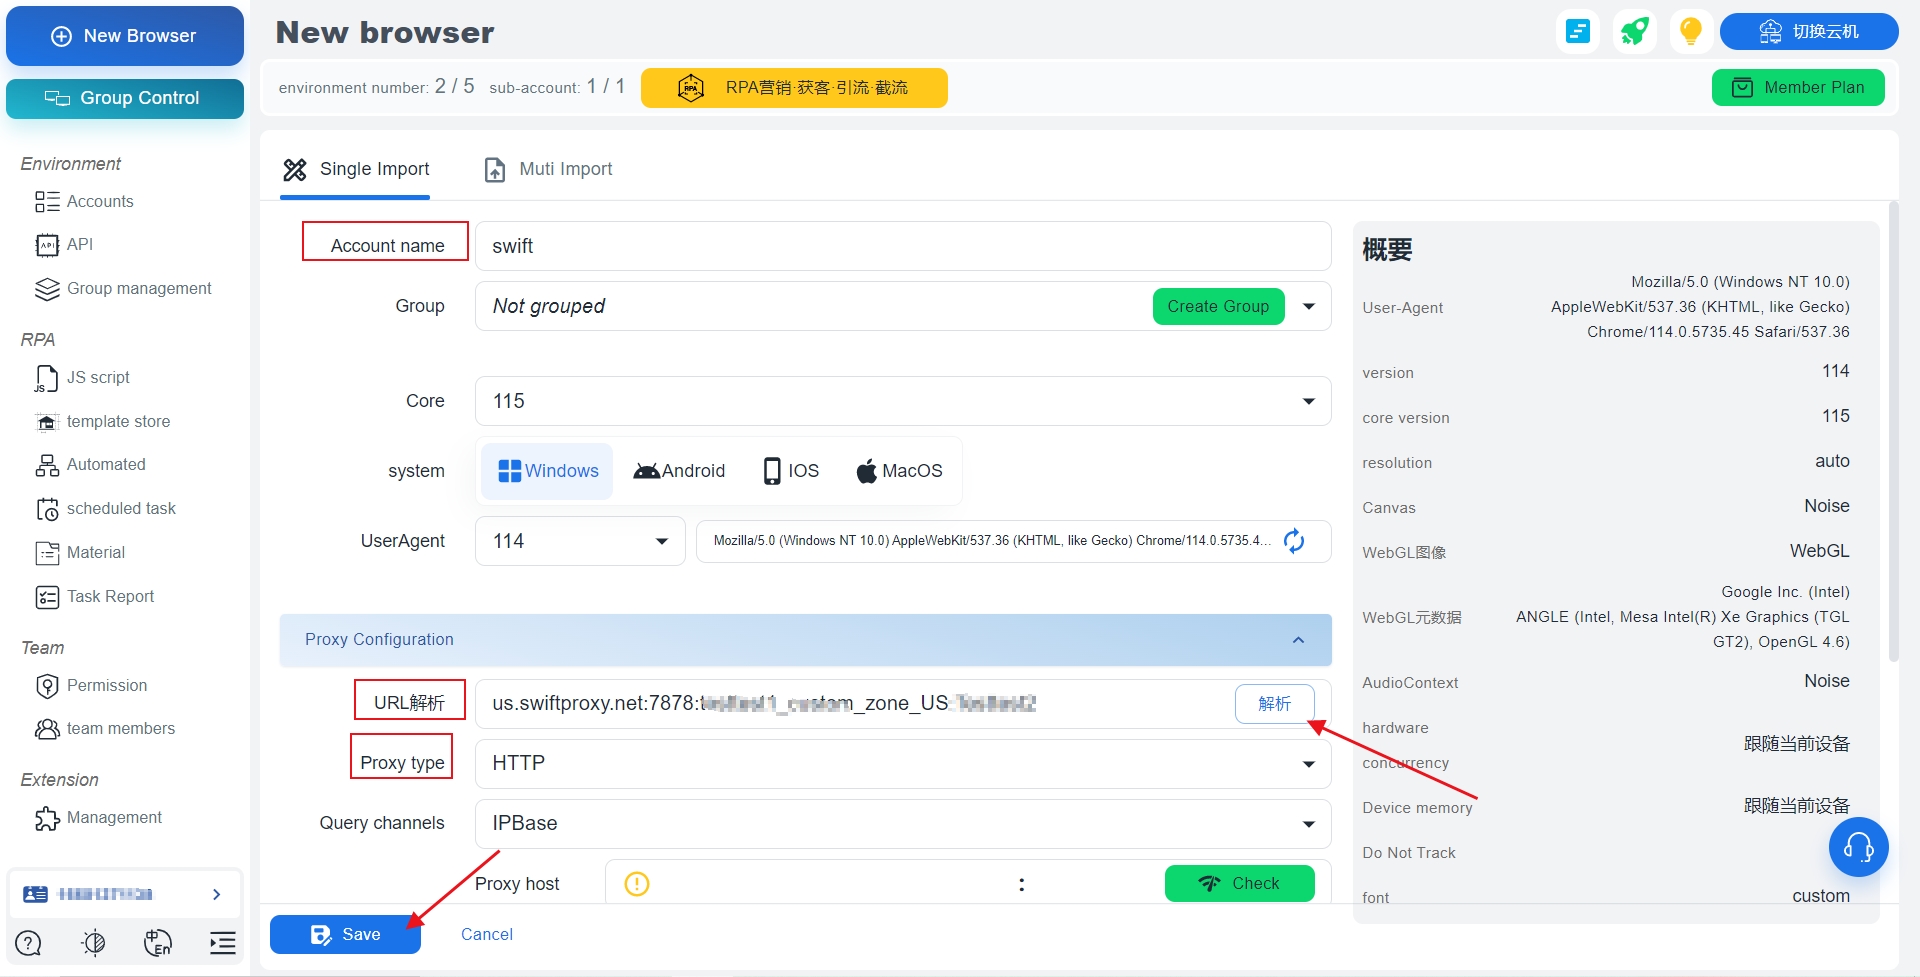Open the Proxy type dropdown

point(1308,764)
